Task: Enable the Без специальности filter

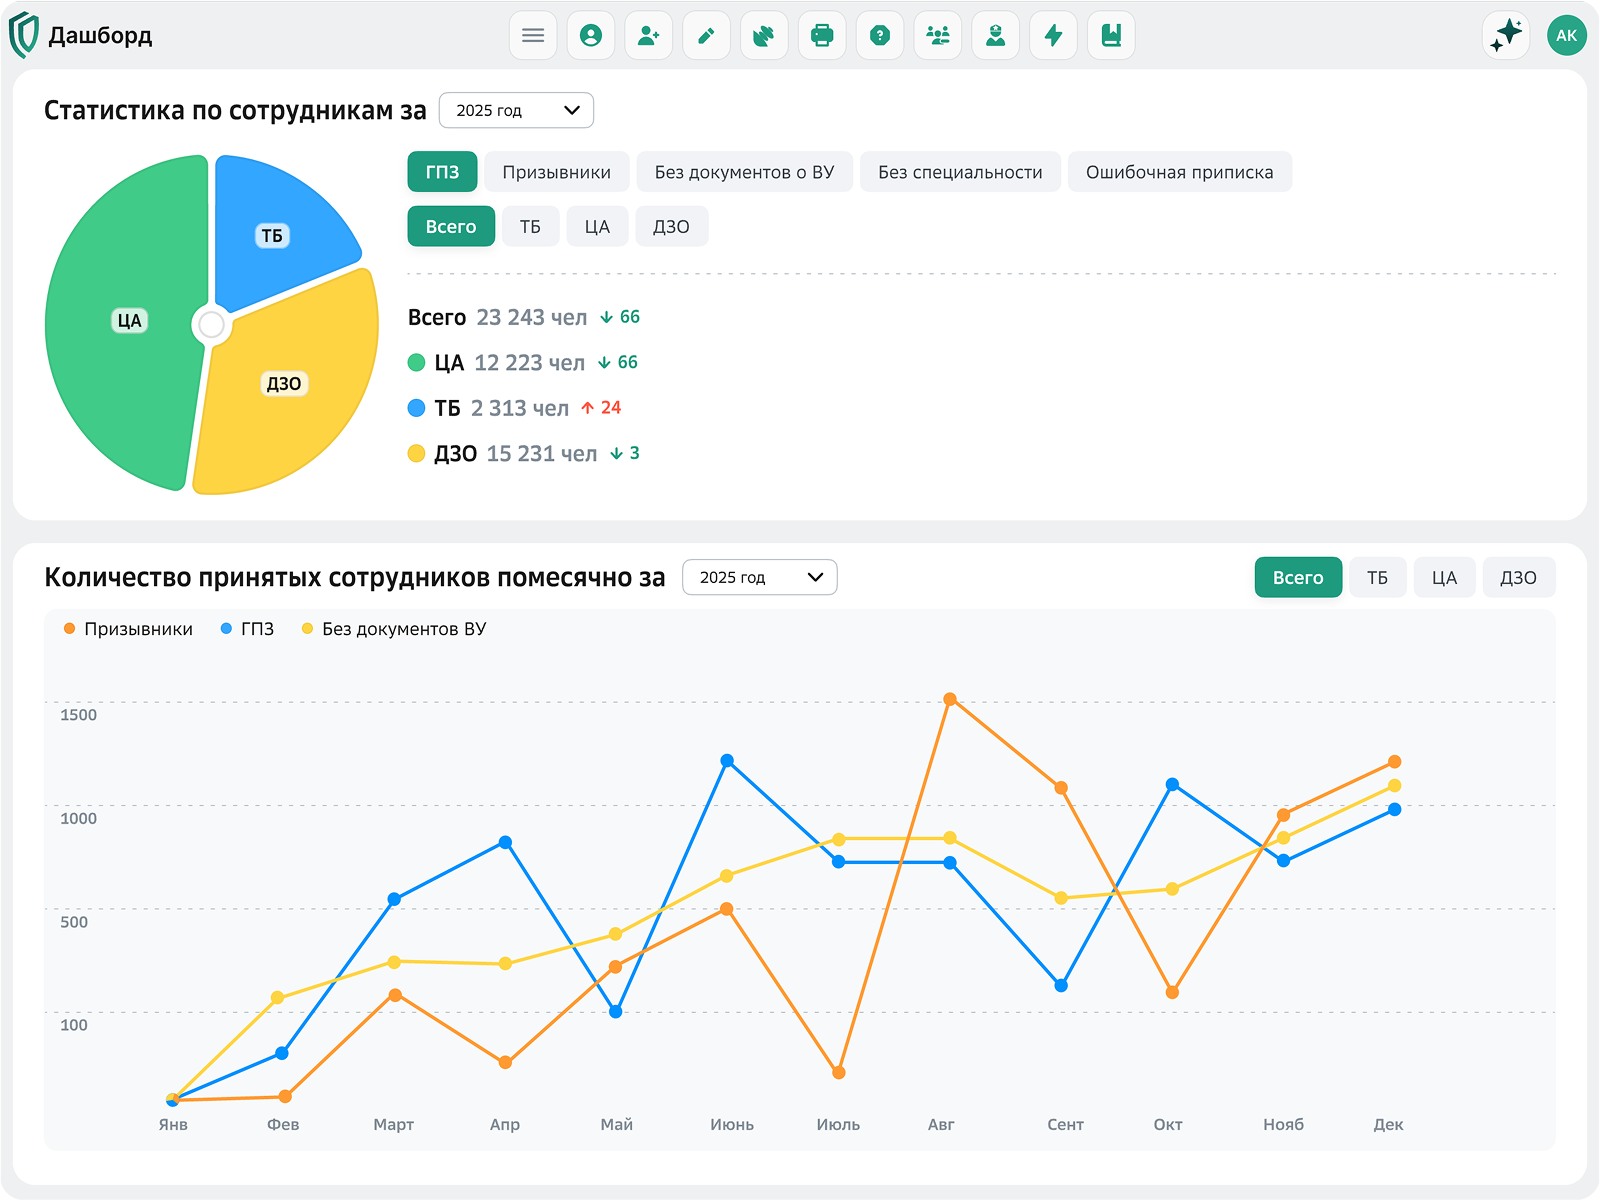Action: pyautogui.click(x=960, y=171)
